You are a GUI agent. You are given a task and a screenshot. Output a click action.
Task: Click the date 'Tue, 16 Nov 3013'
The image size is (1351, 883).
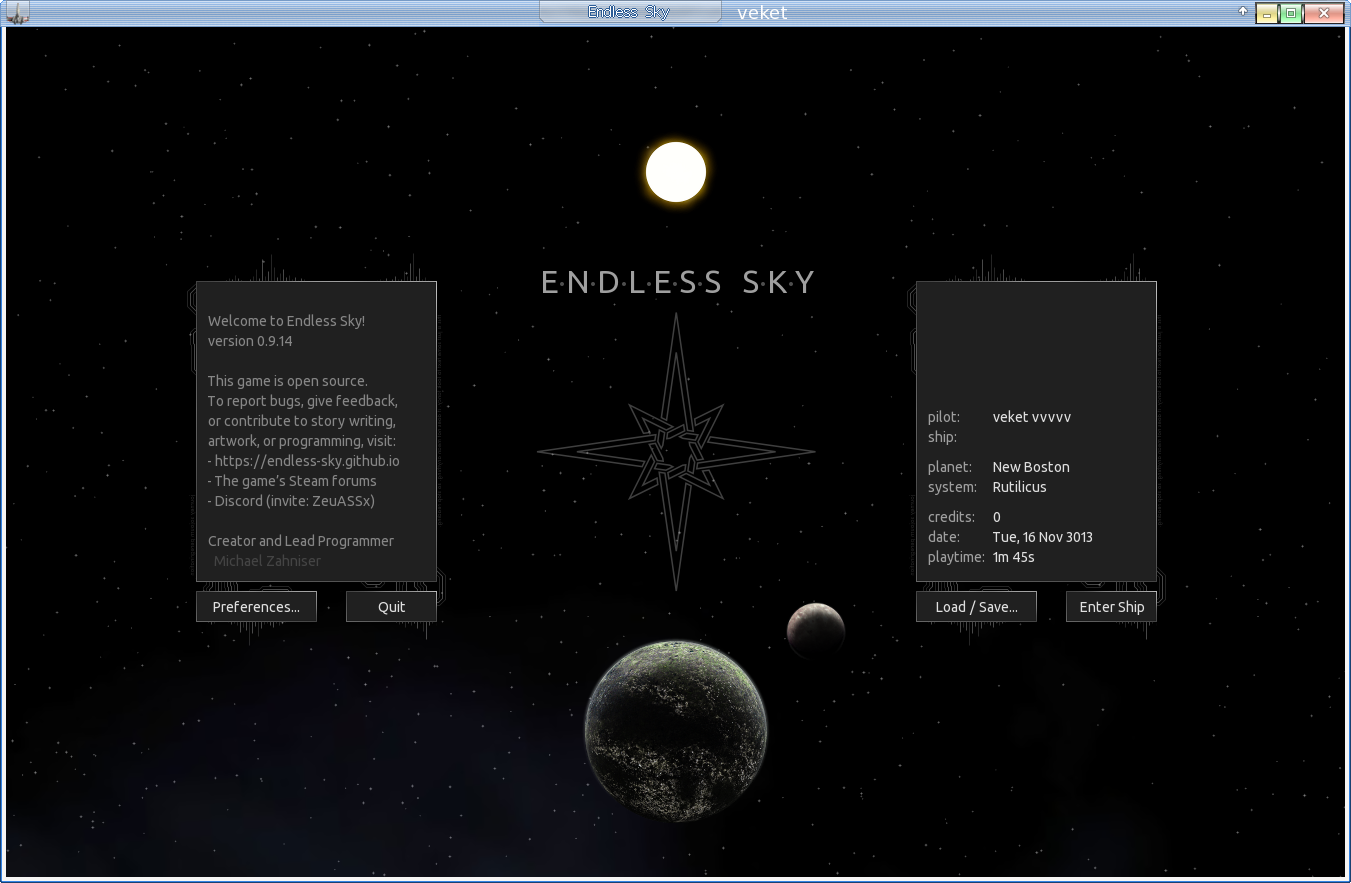(x=1042, y=537)
